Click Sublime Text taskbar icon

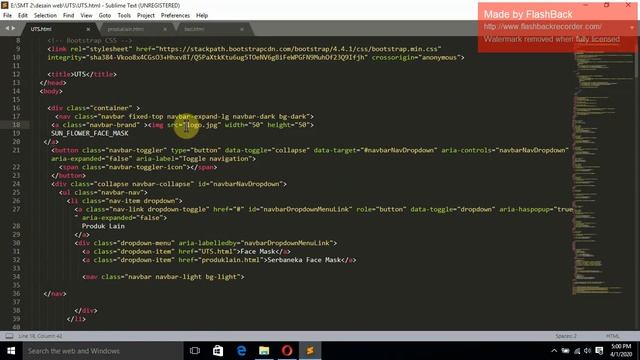[310, 351]
